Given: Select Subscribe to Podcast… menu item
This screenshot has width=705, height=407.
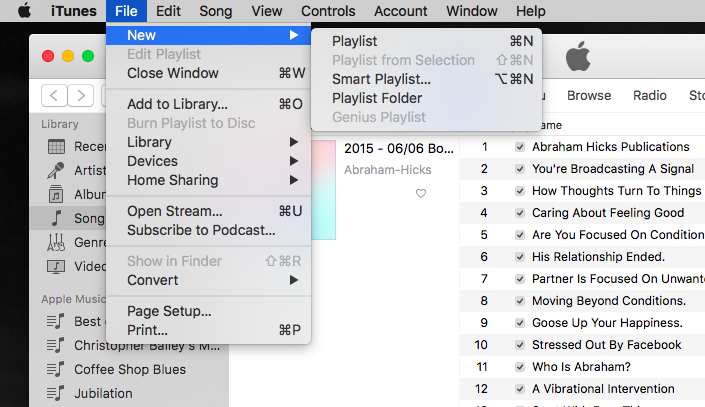Looking at the screenshot, I should click(209, 230).
